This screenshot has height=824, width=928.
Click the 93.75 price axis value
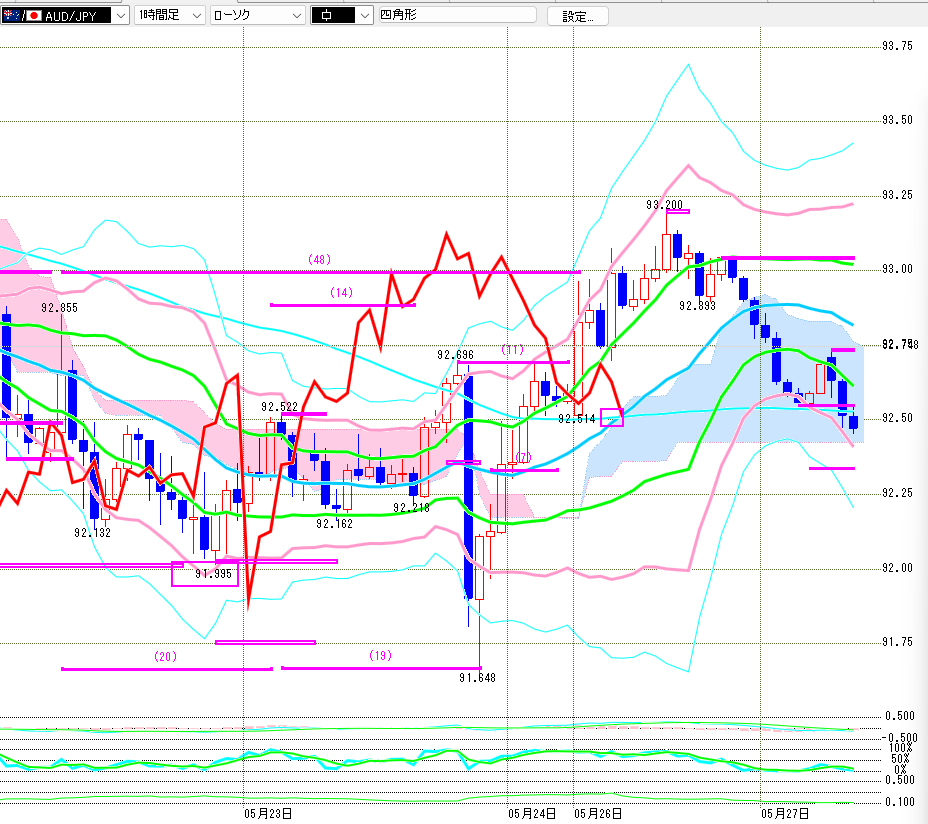pyautogui.click(x=897, y=46)
